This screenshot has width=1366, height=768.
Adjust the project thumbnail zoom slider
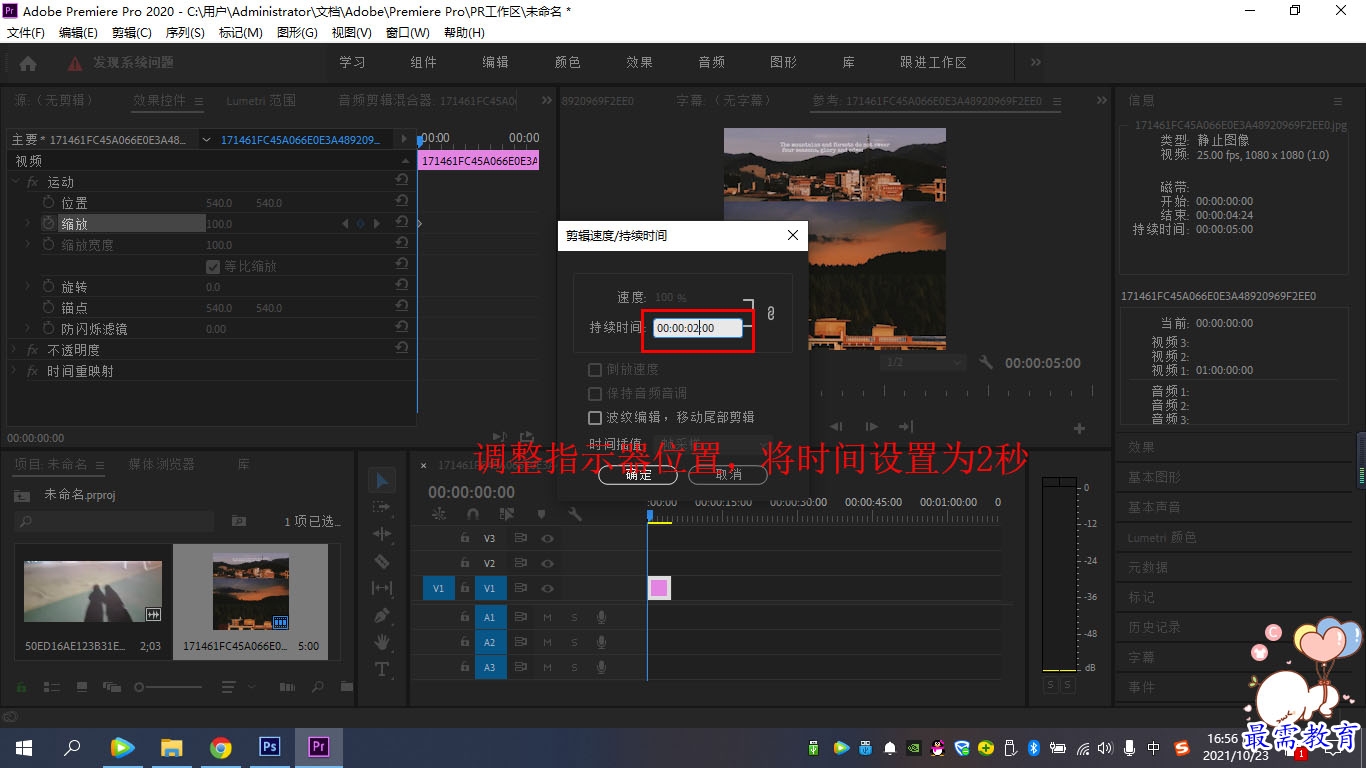pyautogui.click(x=168, y=687)
